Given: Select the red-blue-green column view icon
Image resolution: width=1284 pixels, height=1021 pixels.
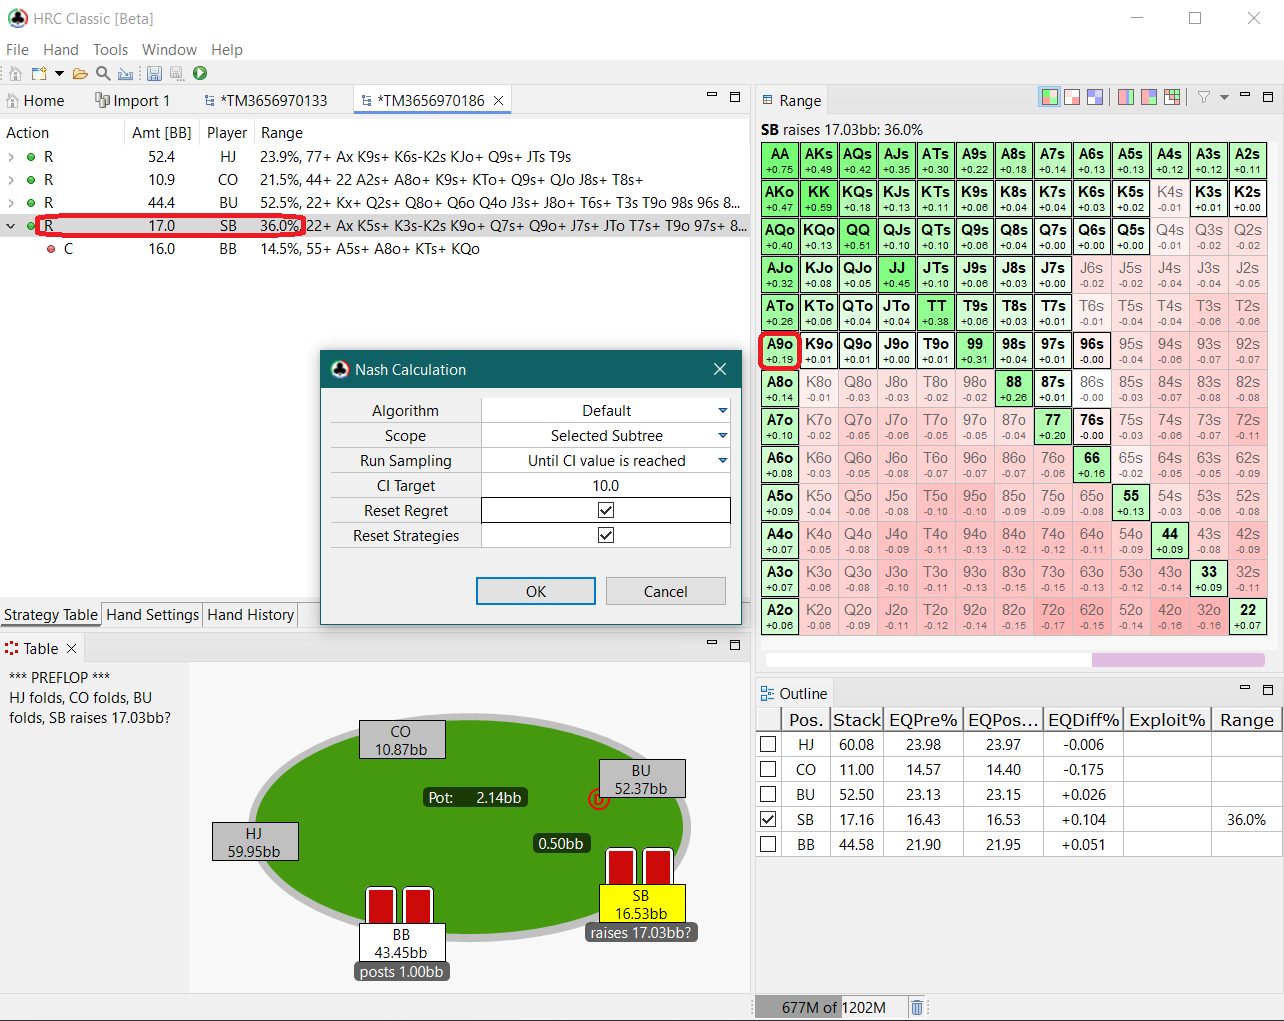Looking at the screenshot, I should [x=1126, y=97].
